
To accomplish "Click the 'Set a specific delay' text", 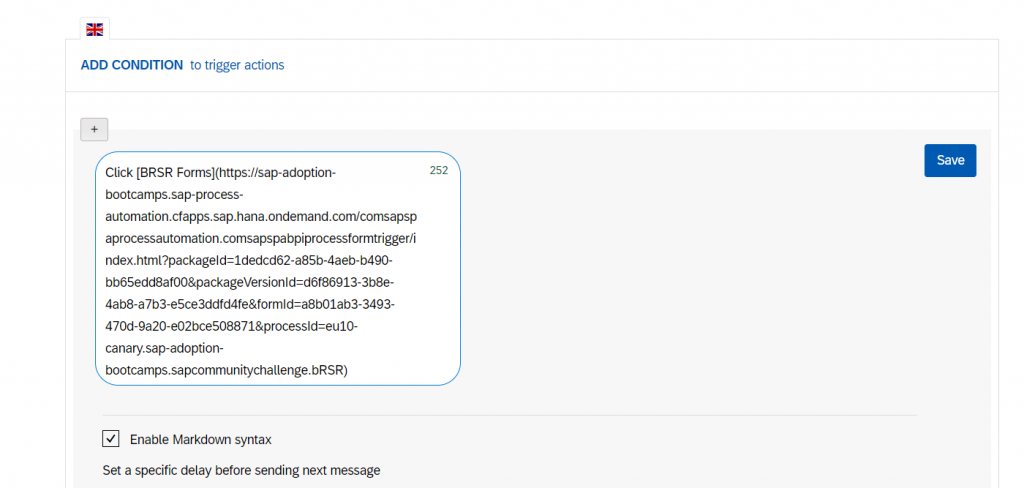I will click(241, 470).
